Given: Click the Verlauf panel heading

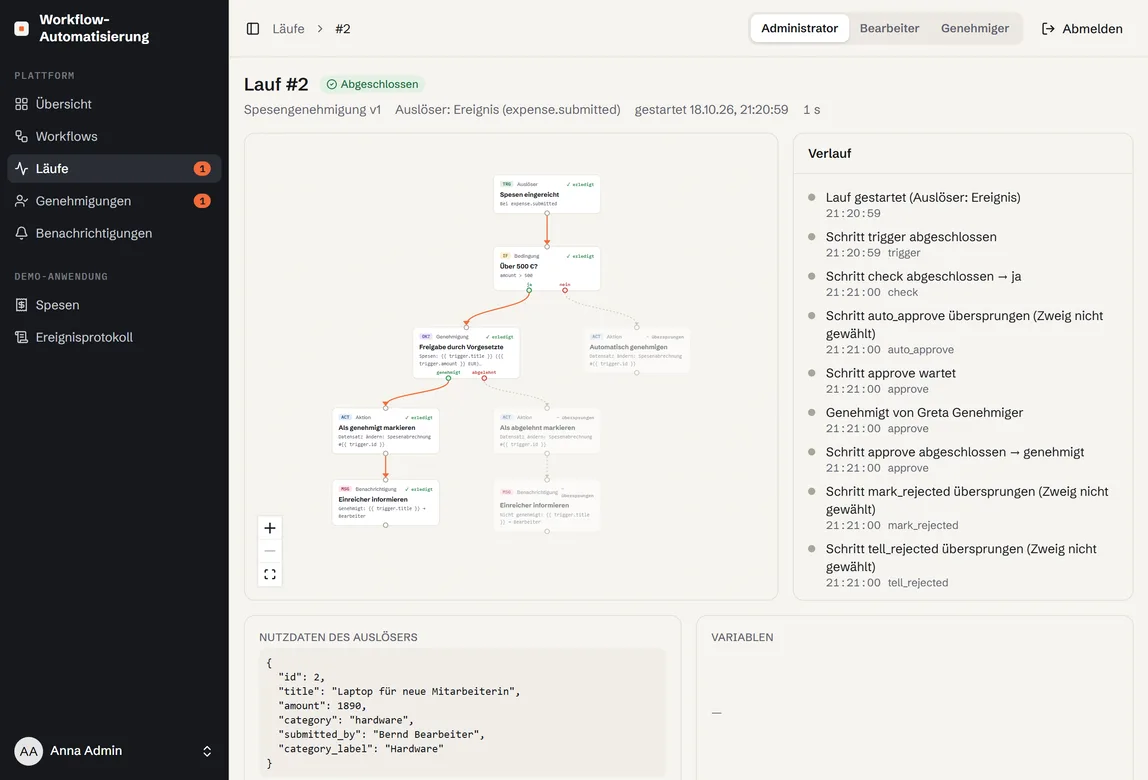Looking at the screenshot, I should pos(830,153).
